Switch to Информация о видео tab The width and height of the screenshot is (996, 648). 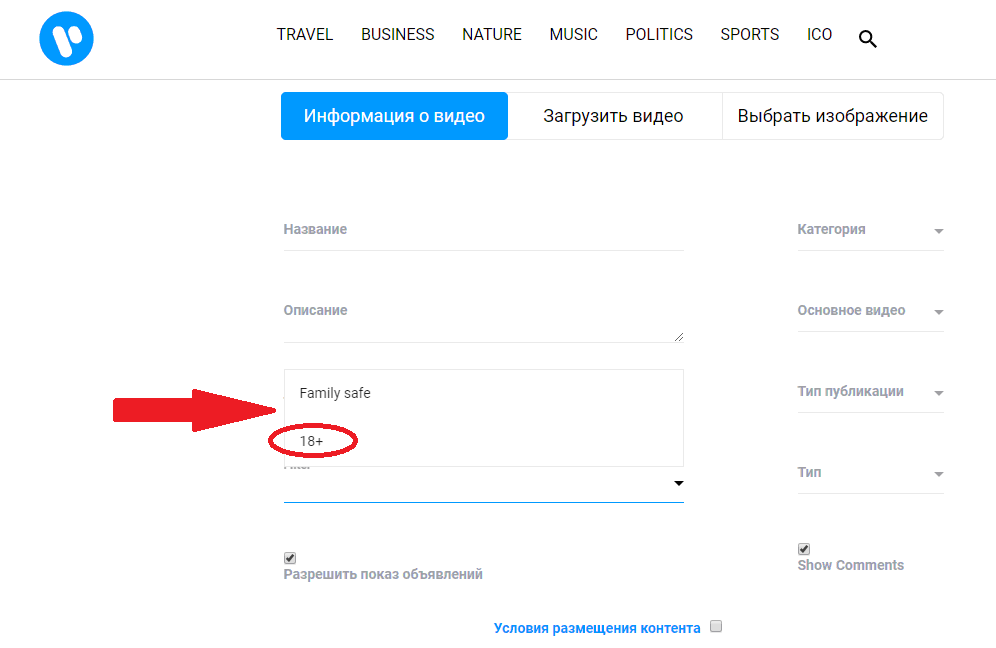[x=394, y=116]
